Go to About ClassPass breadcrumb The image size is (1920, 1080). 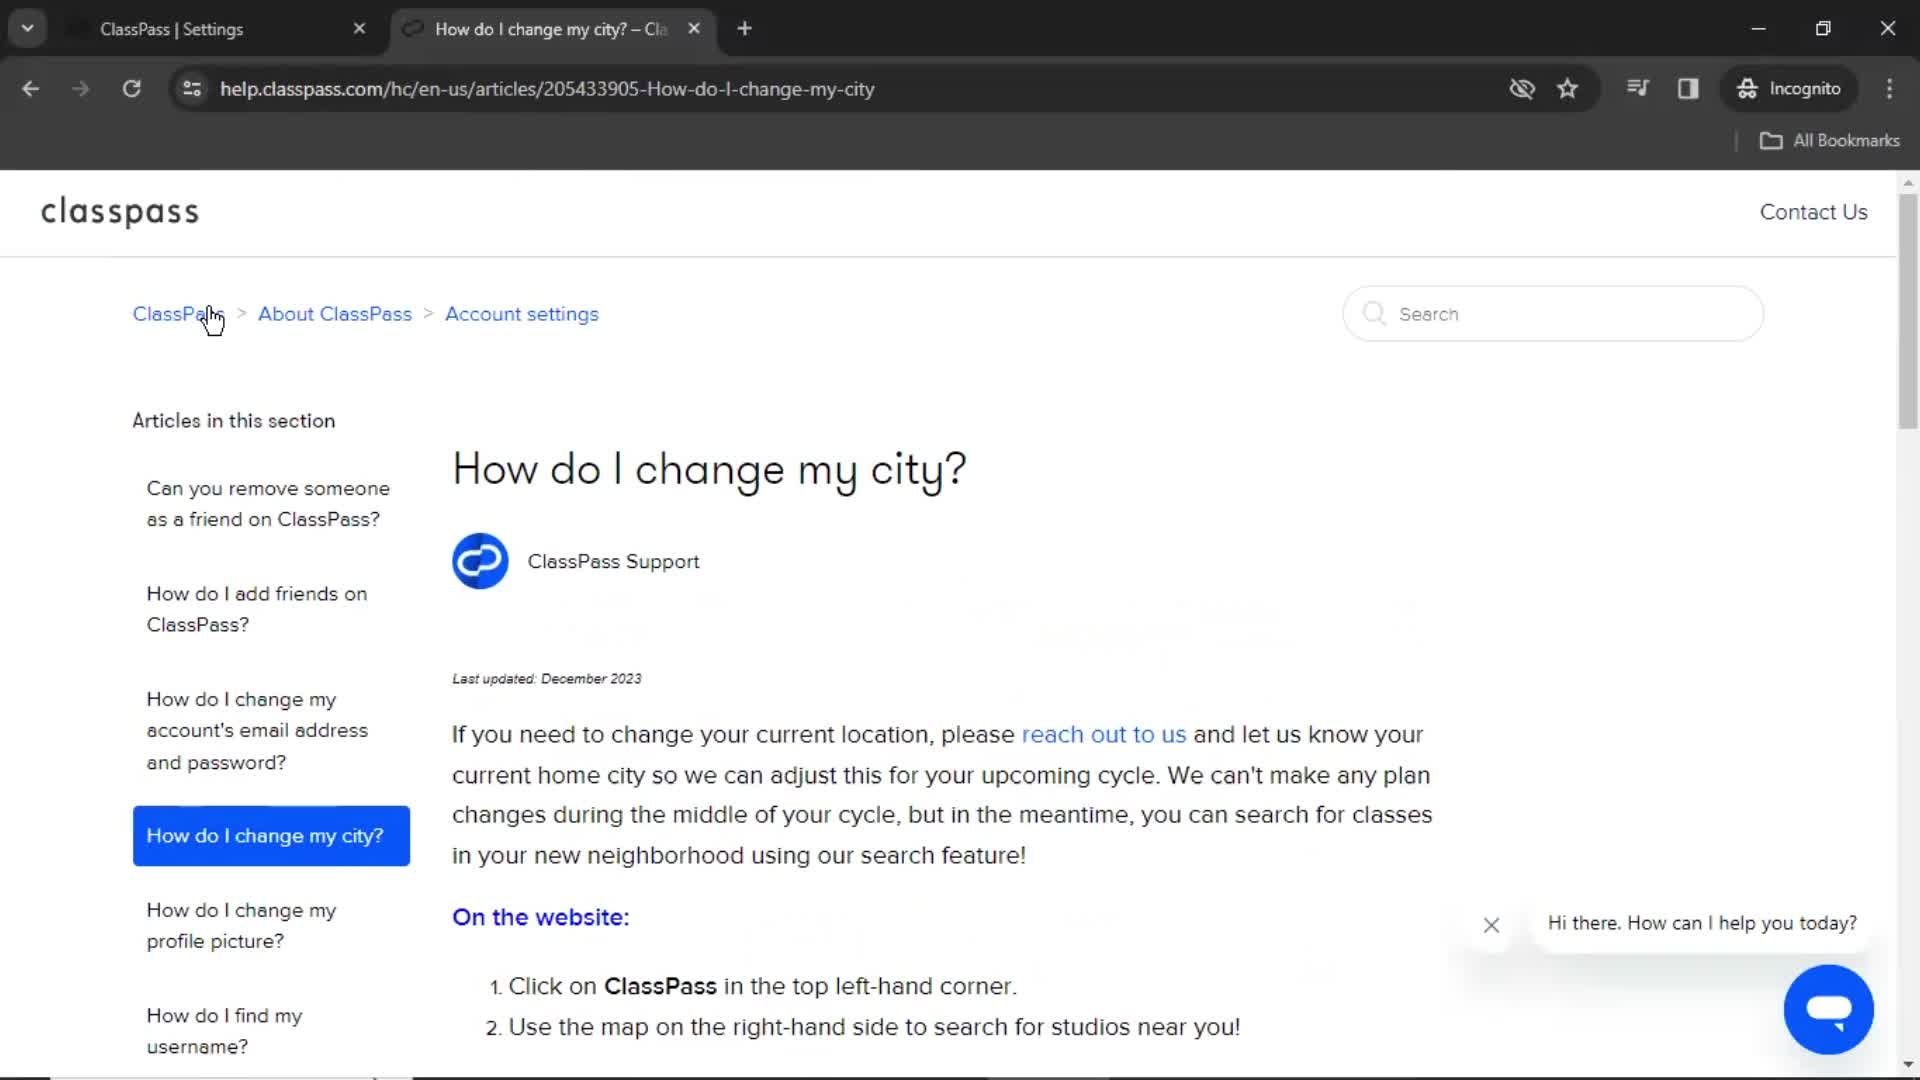335,314
